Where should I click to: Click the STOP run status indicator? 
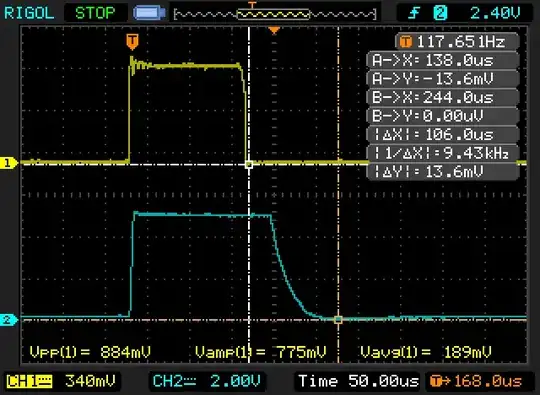click(95, 13)
